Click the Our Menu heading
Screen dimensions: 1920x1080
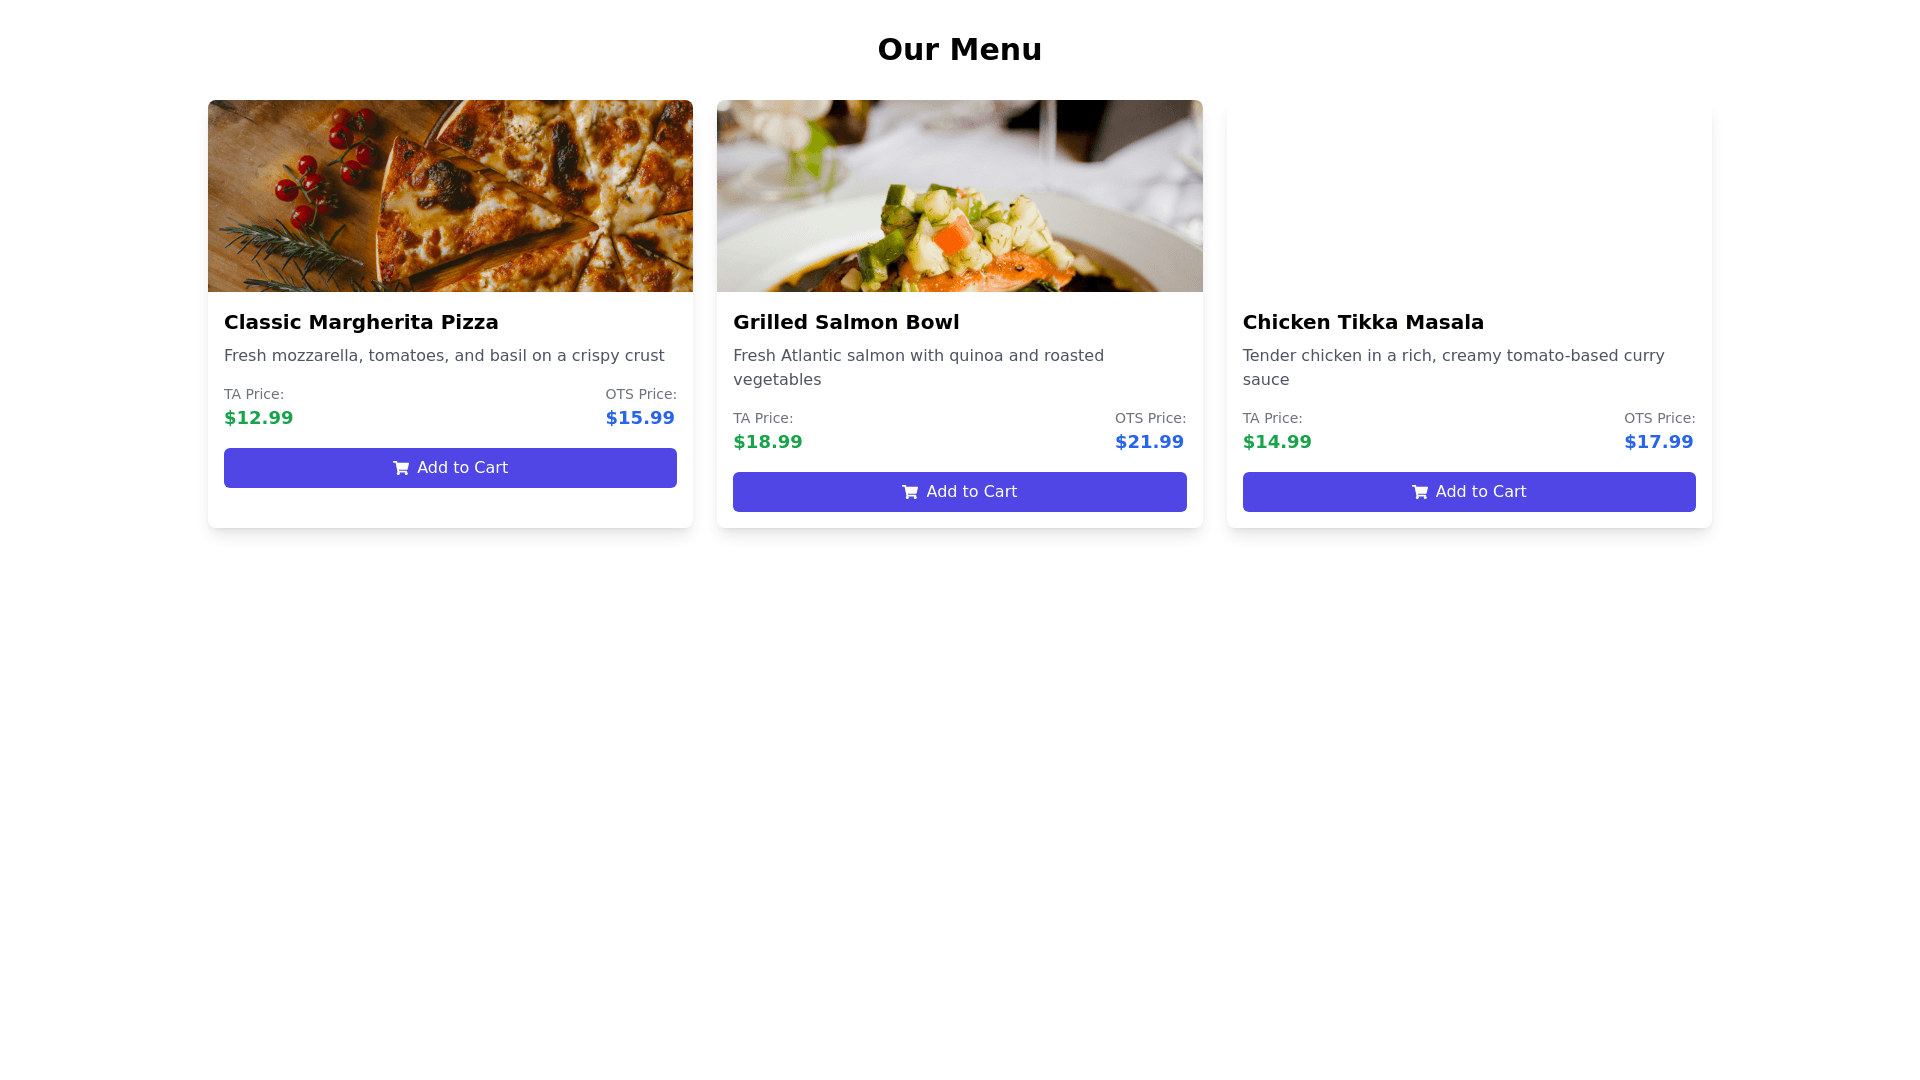(959, 50)
